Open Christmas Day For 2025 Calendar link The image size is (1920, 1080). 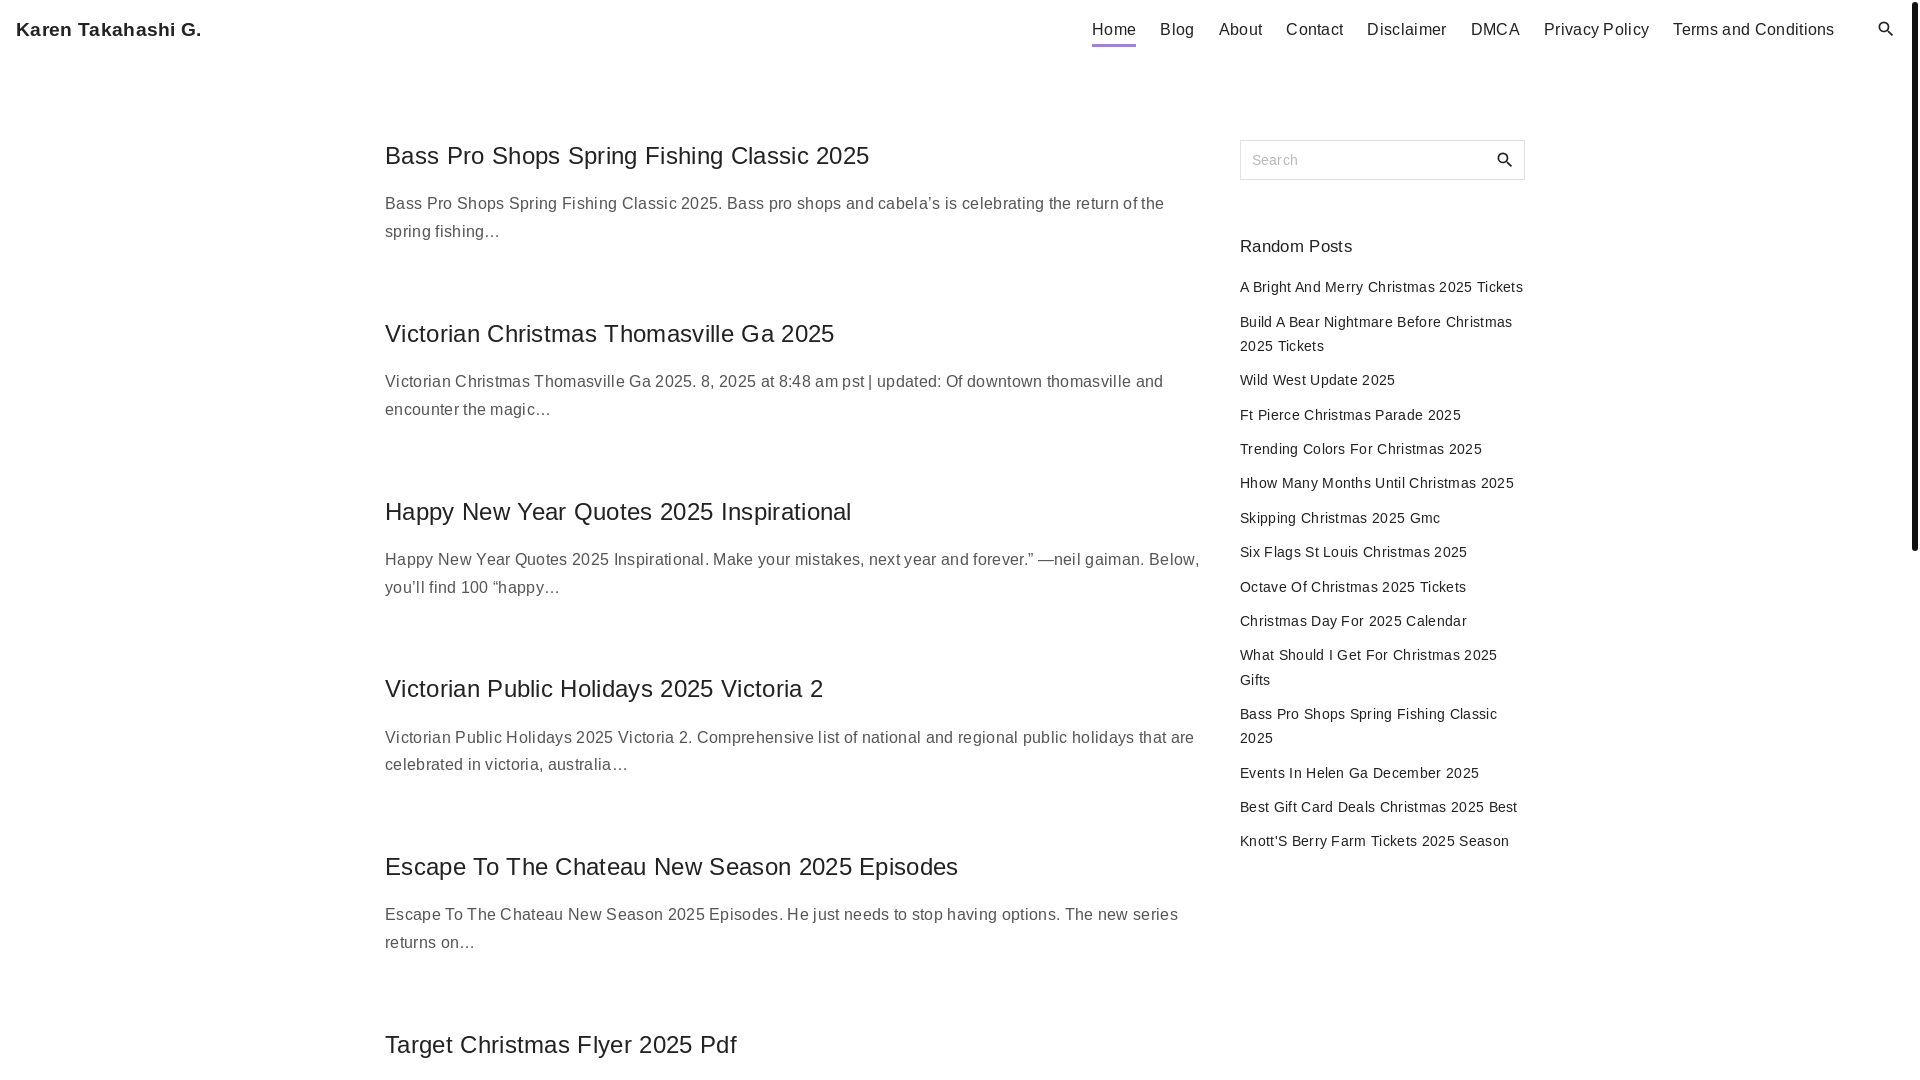click(x=1353, y=621)
